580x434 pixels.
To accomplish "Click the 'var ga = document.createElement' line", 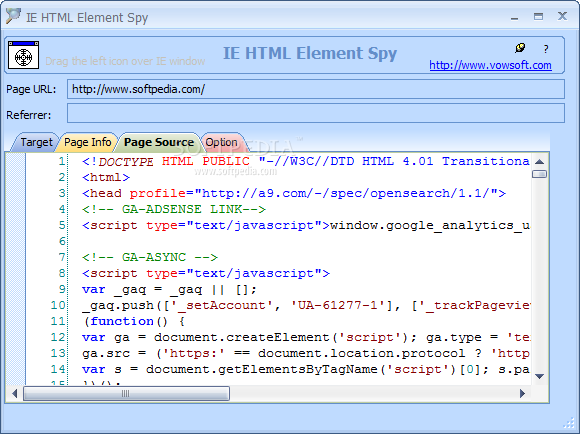I will click(306, 337).
